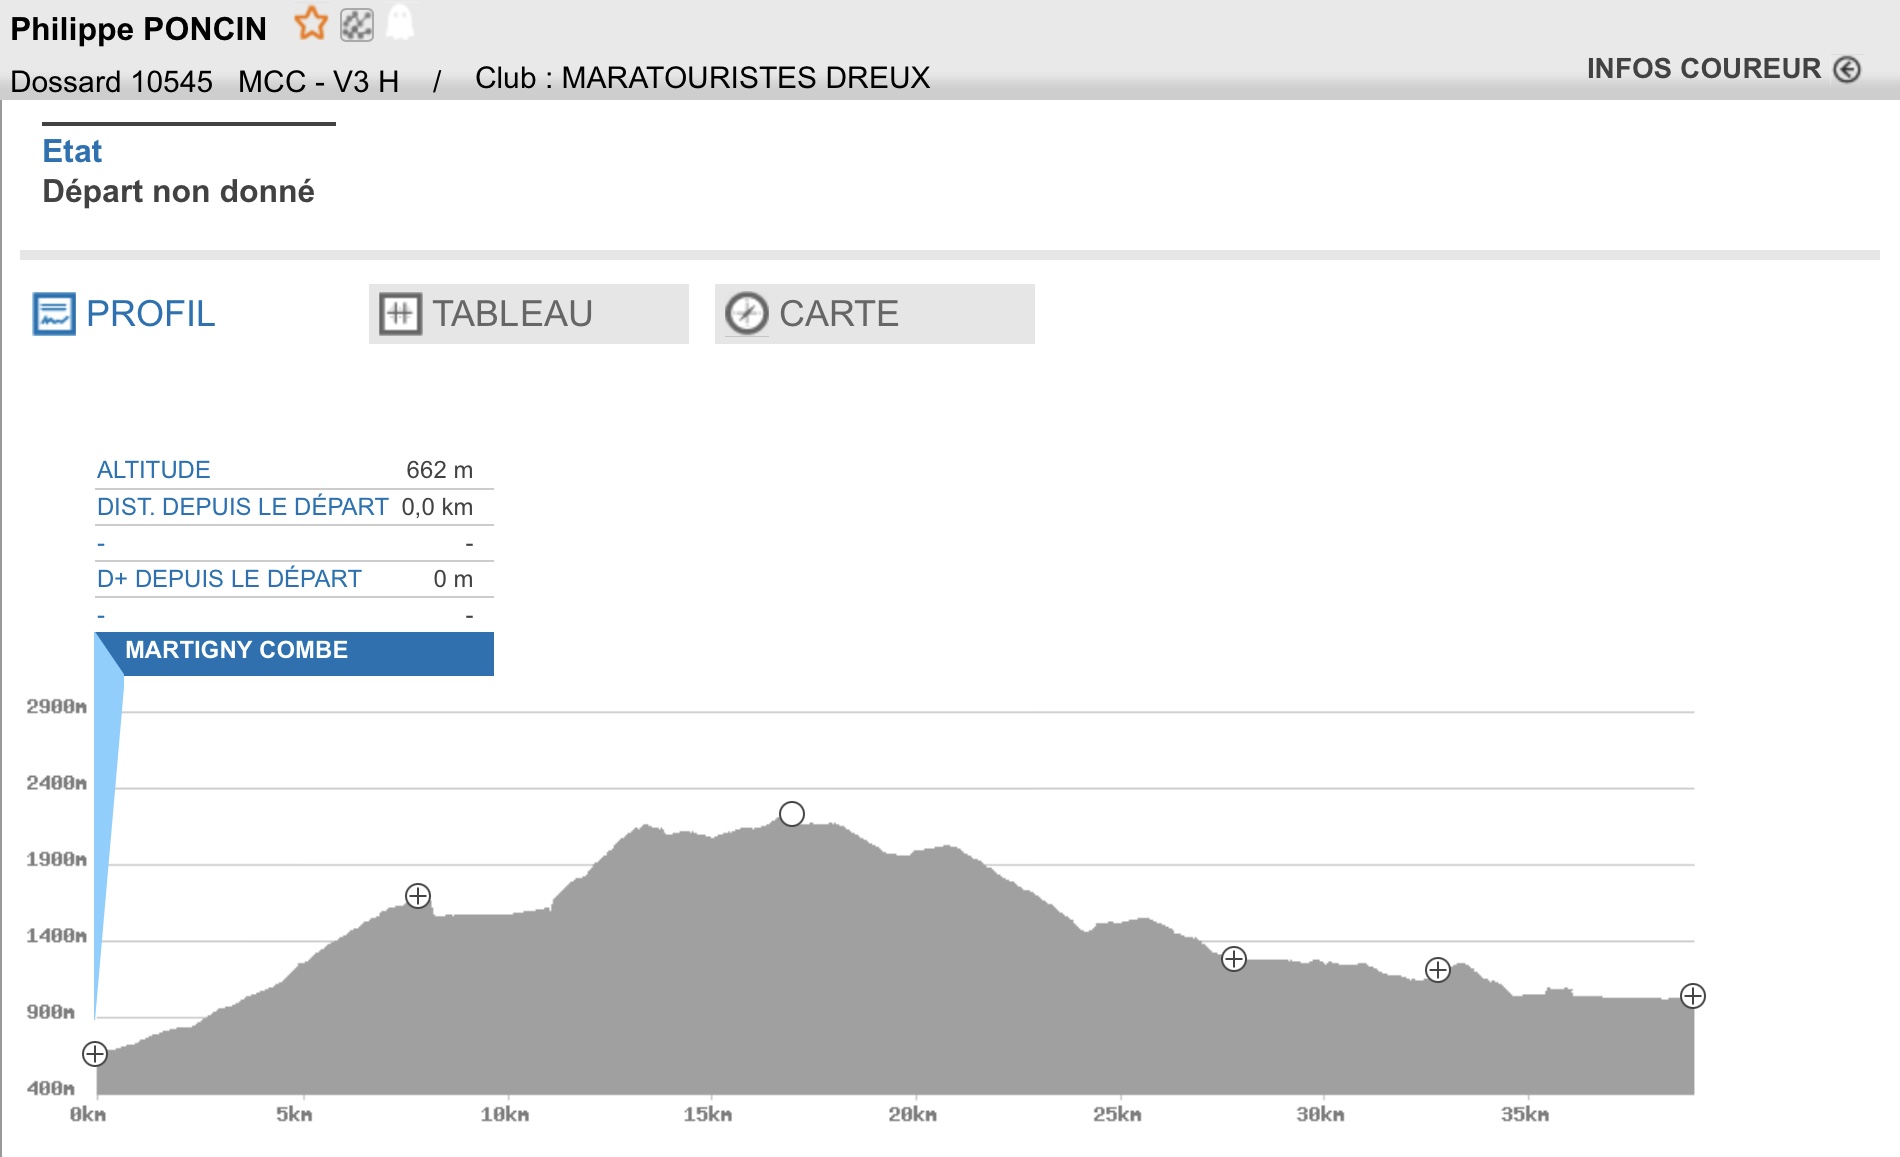The height and width of the screenshot is (1157, 1900).
Task: Click the 15km axis label
Action: (x=708, y=1114)
